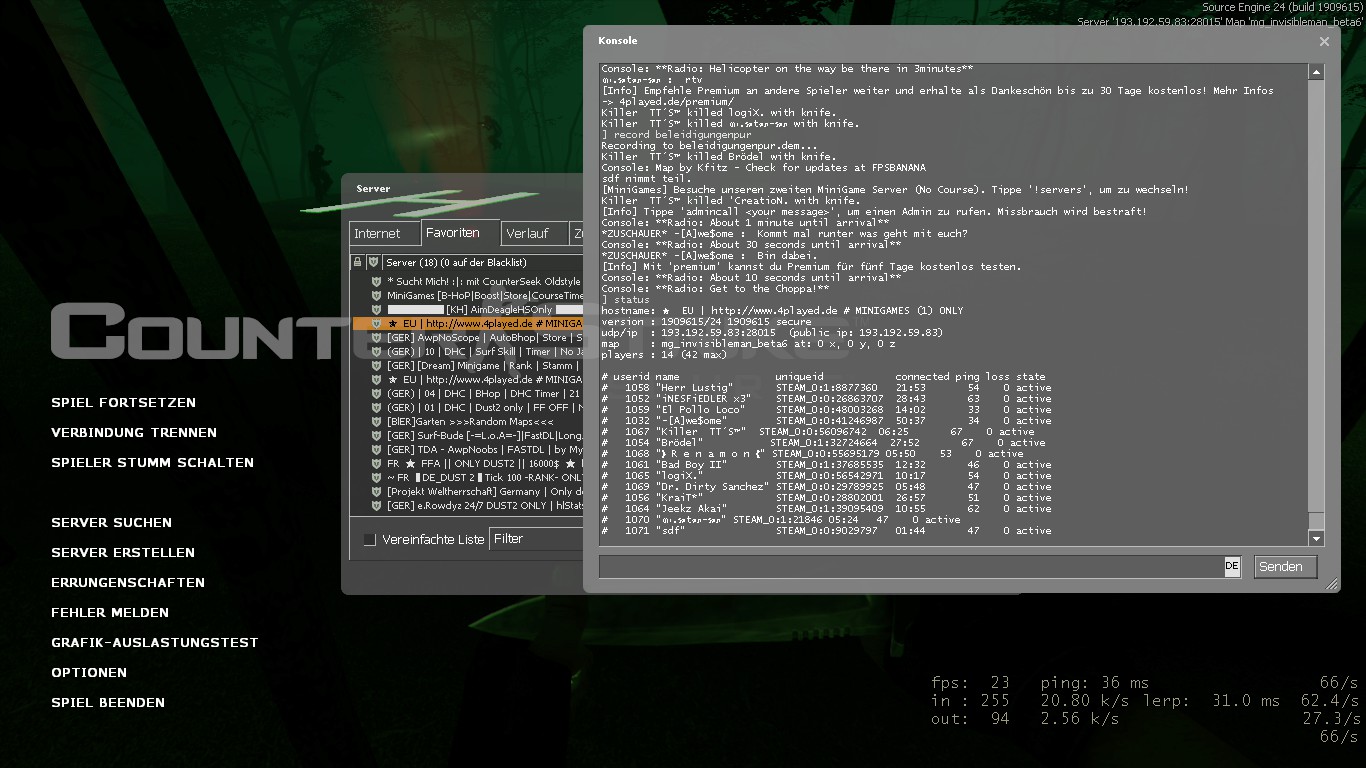The width and height of the screenshot is (1366, 768).
Task: Select [GER] e.Rowdyz 24/7 DUST2 ONLY row
Action: (x=468, y=506)
